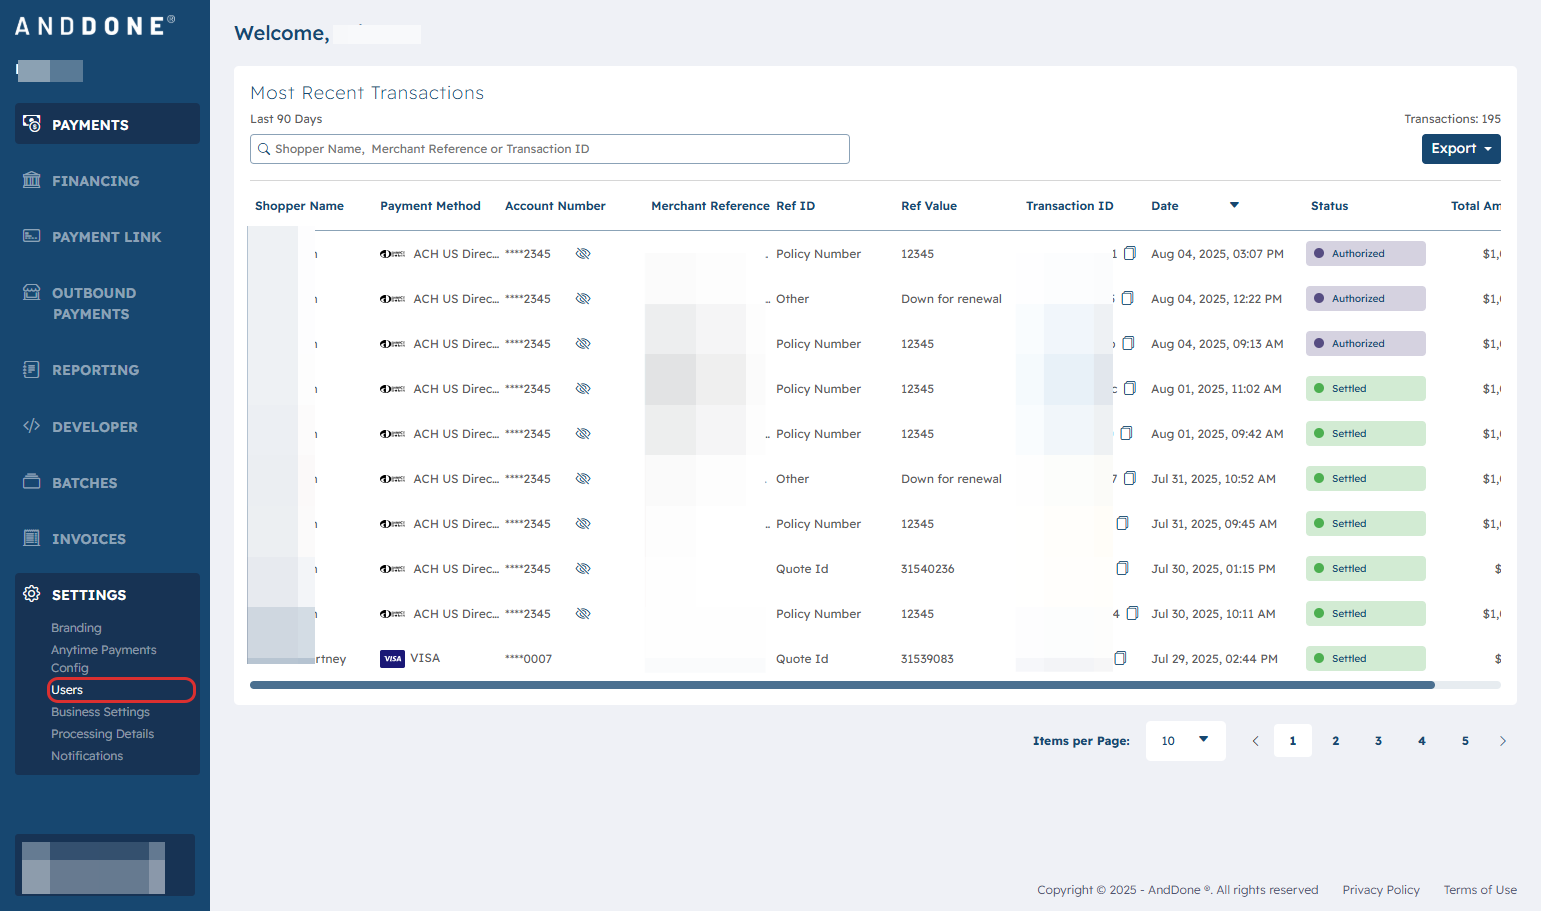This screenshot has height=911, width=1541.
Task: Copy transaction ID for Aug 04 03:07 PM row
Action: [1129, 254]
